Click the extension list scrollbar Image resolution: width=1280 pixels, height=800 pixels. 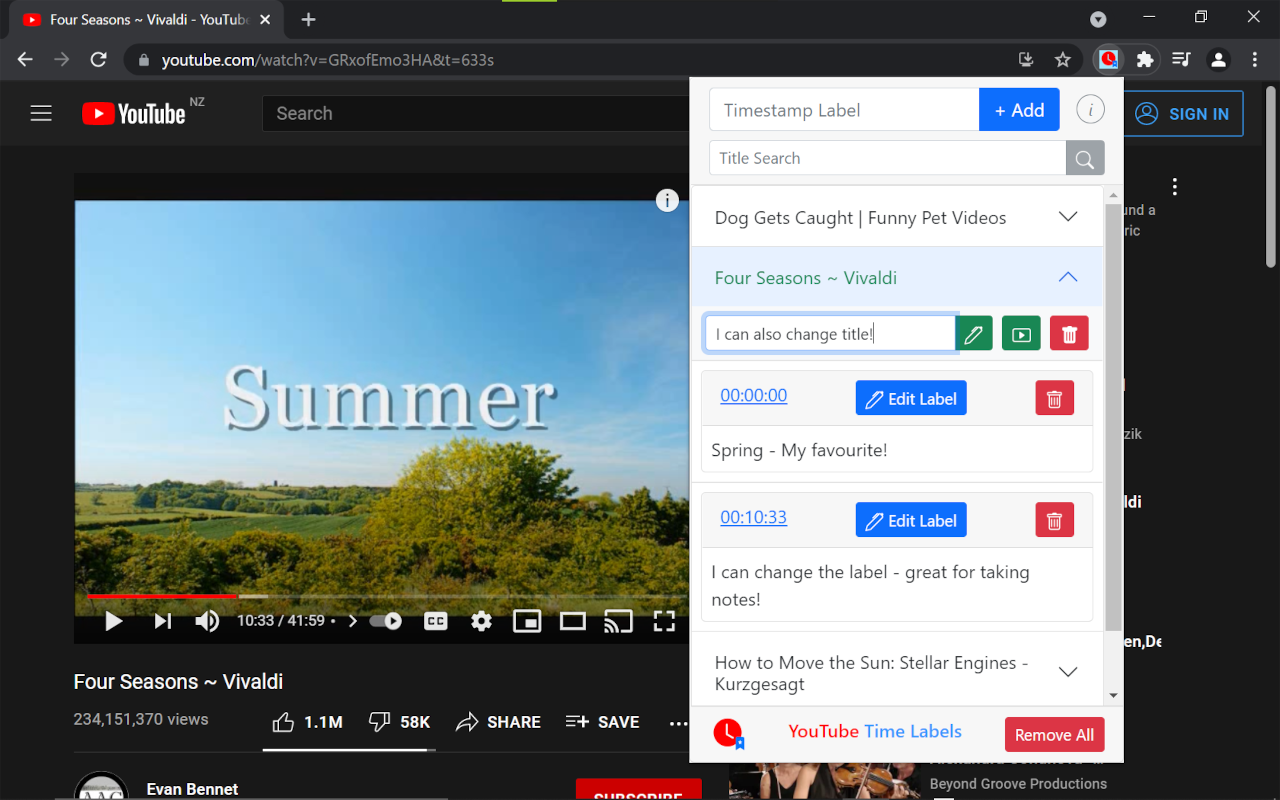pos(1113,417)
